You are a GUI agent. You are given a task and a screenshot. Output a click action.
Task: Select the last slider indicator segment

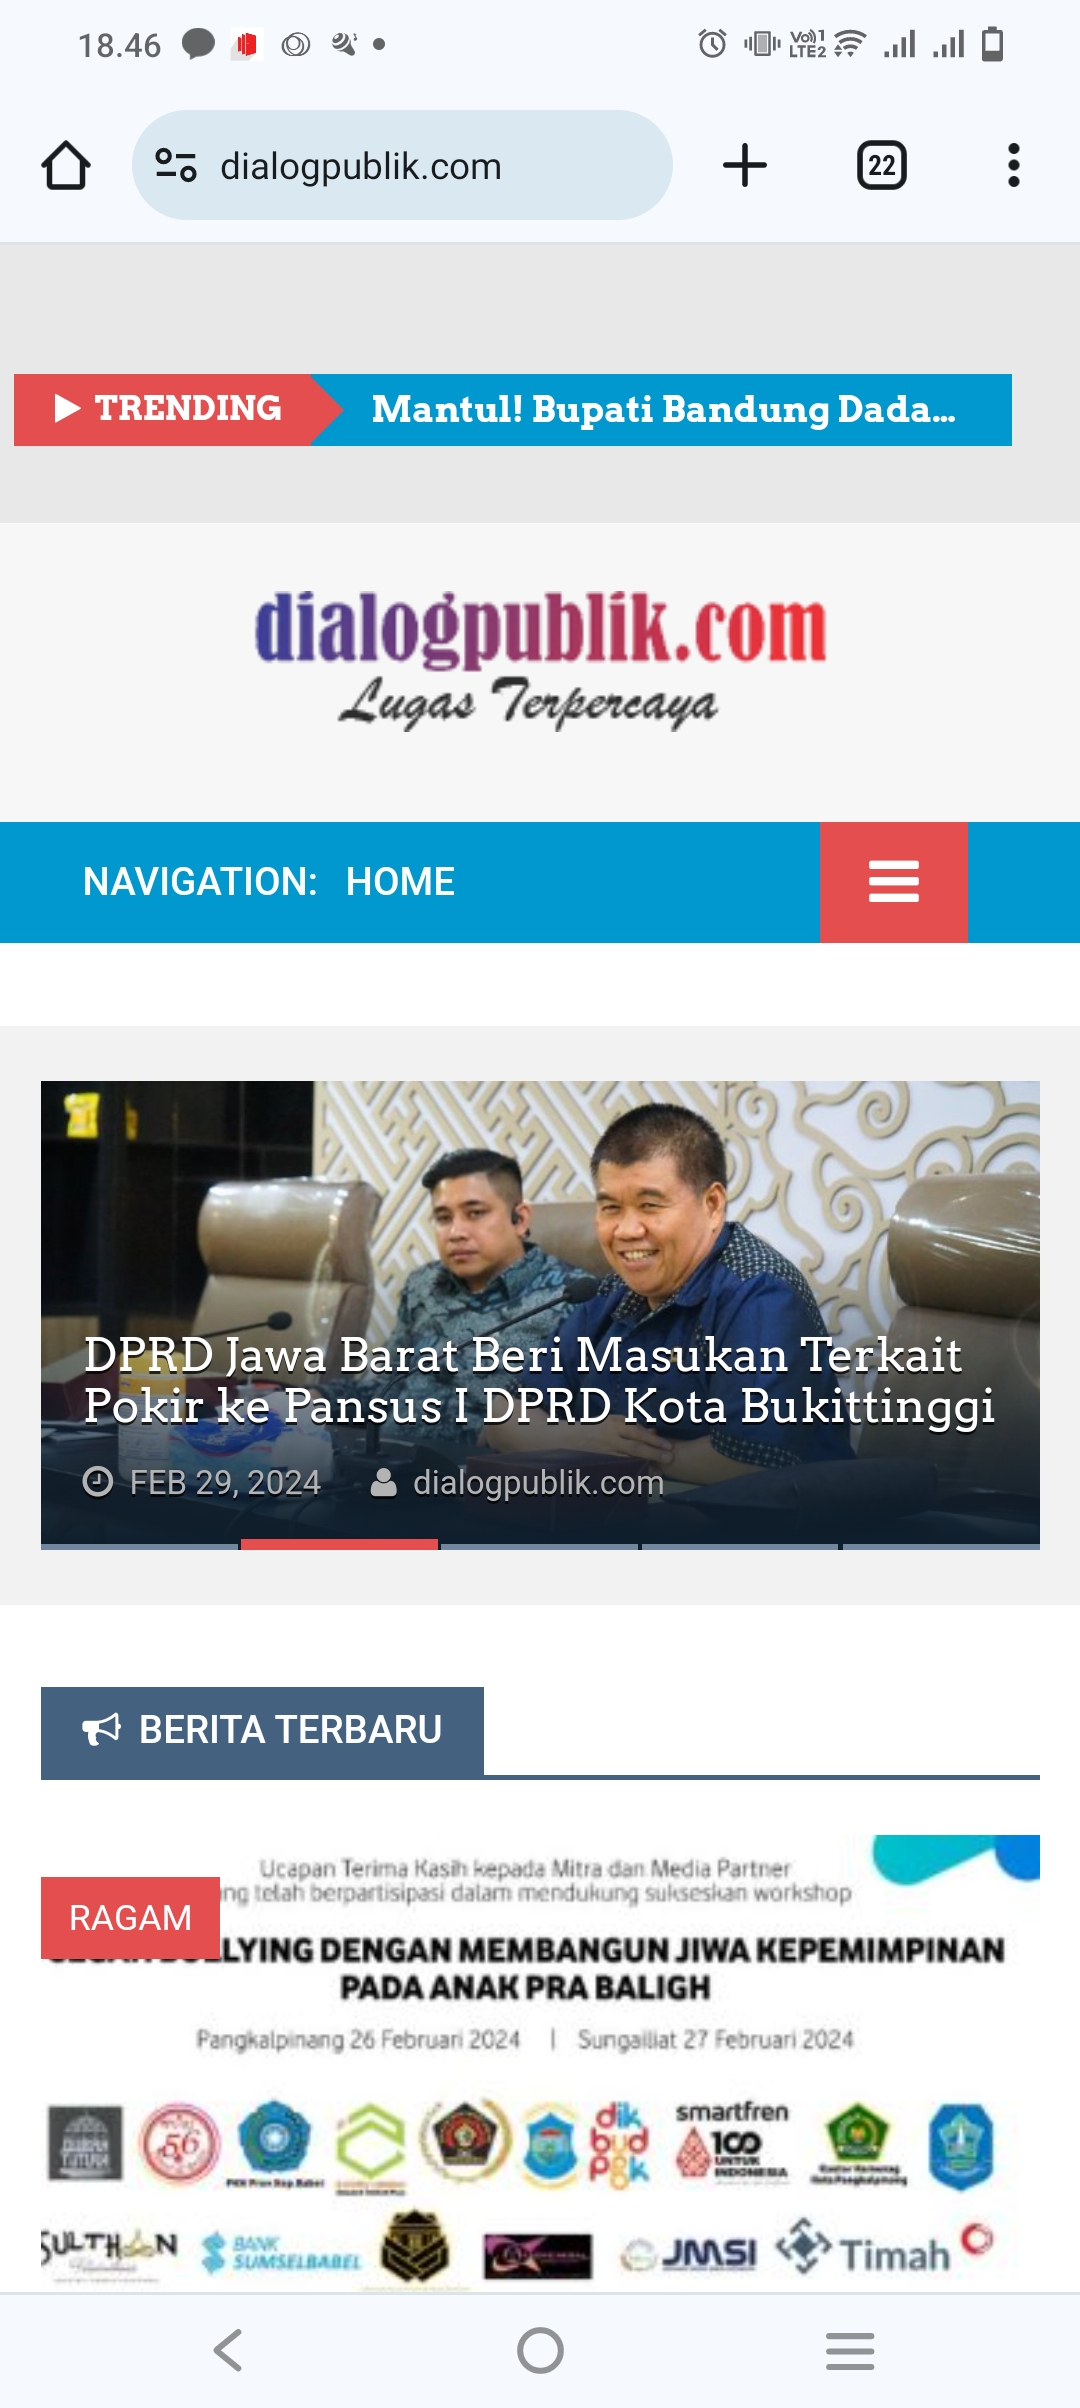point(941,1545)
